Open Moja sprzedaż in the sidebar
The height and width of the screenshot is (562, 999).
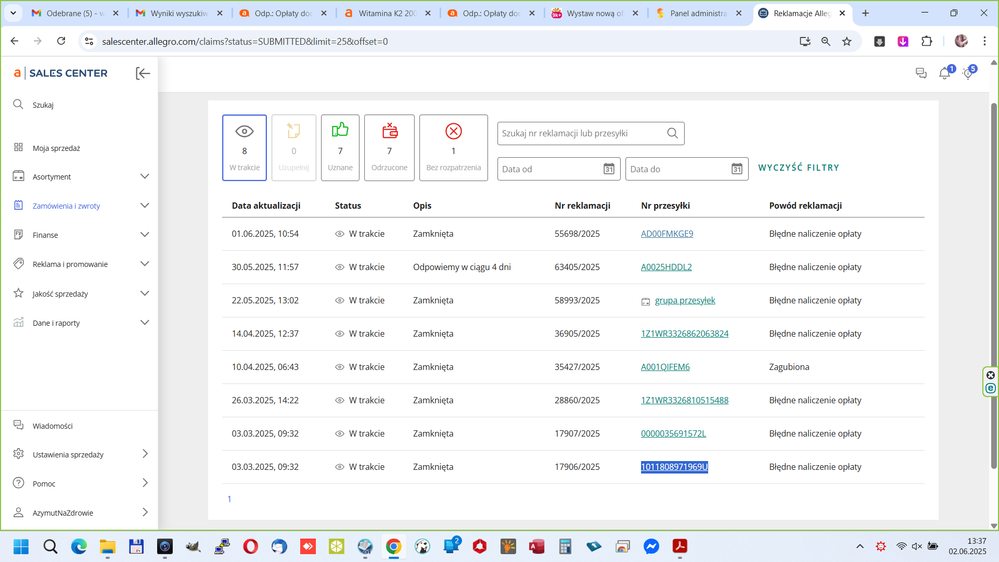[56, 148]
